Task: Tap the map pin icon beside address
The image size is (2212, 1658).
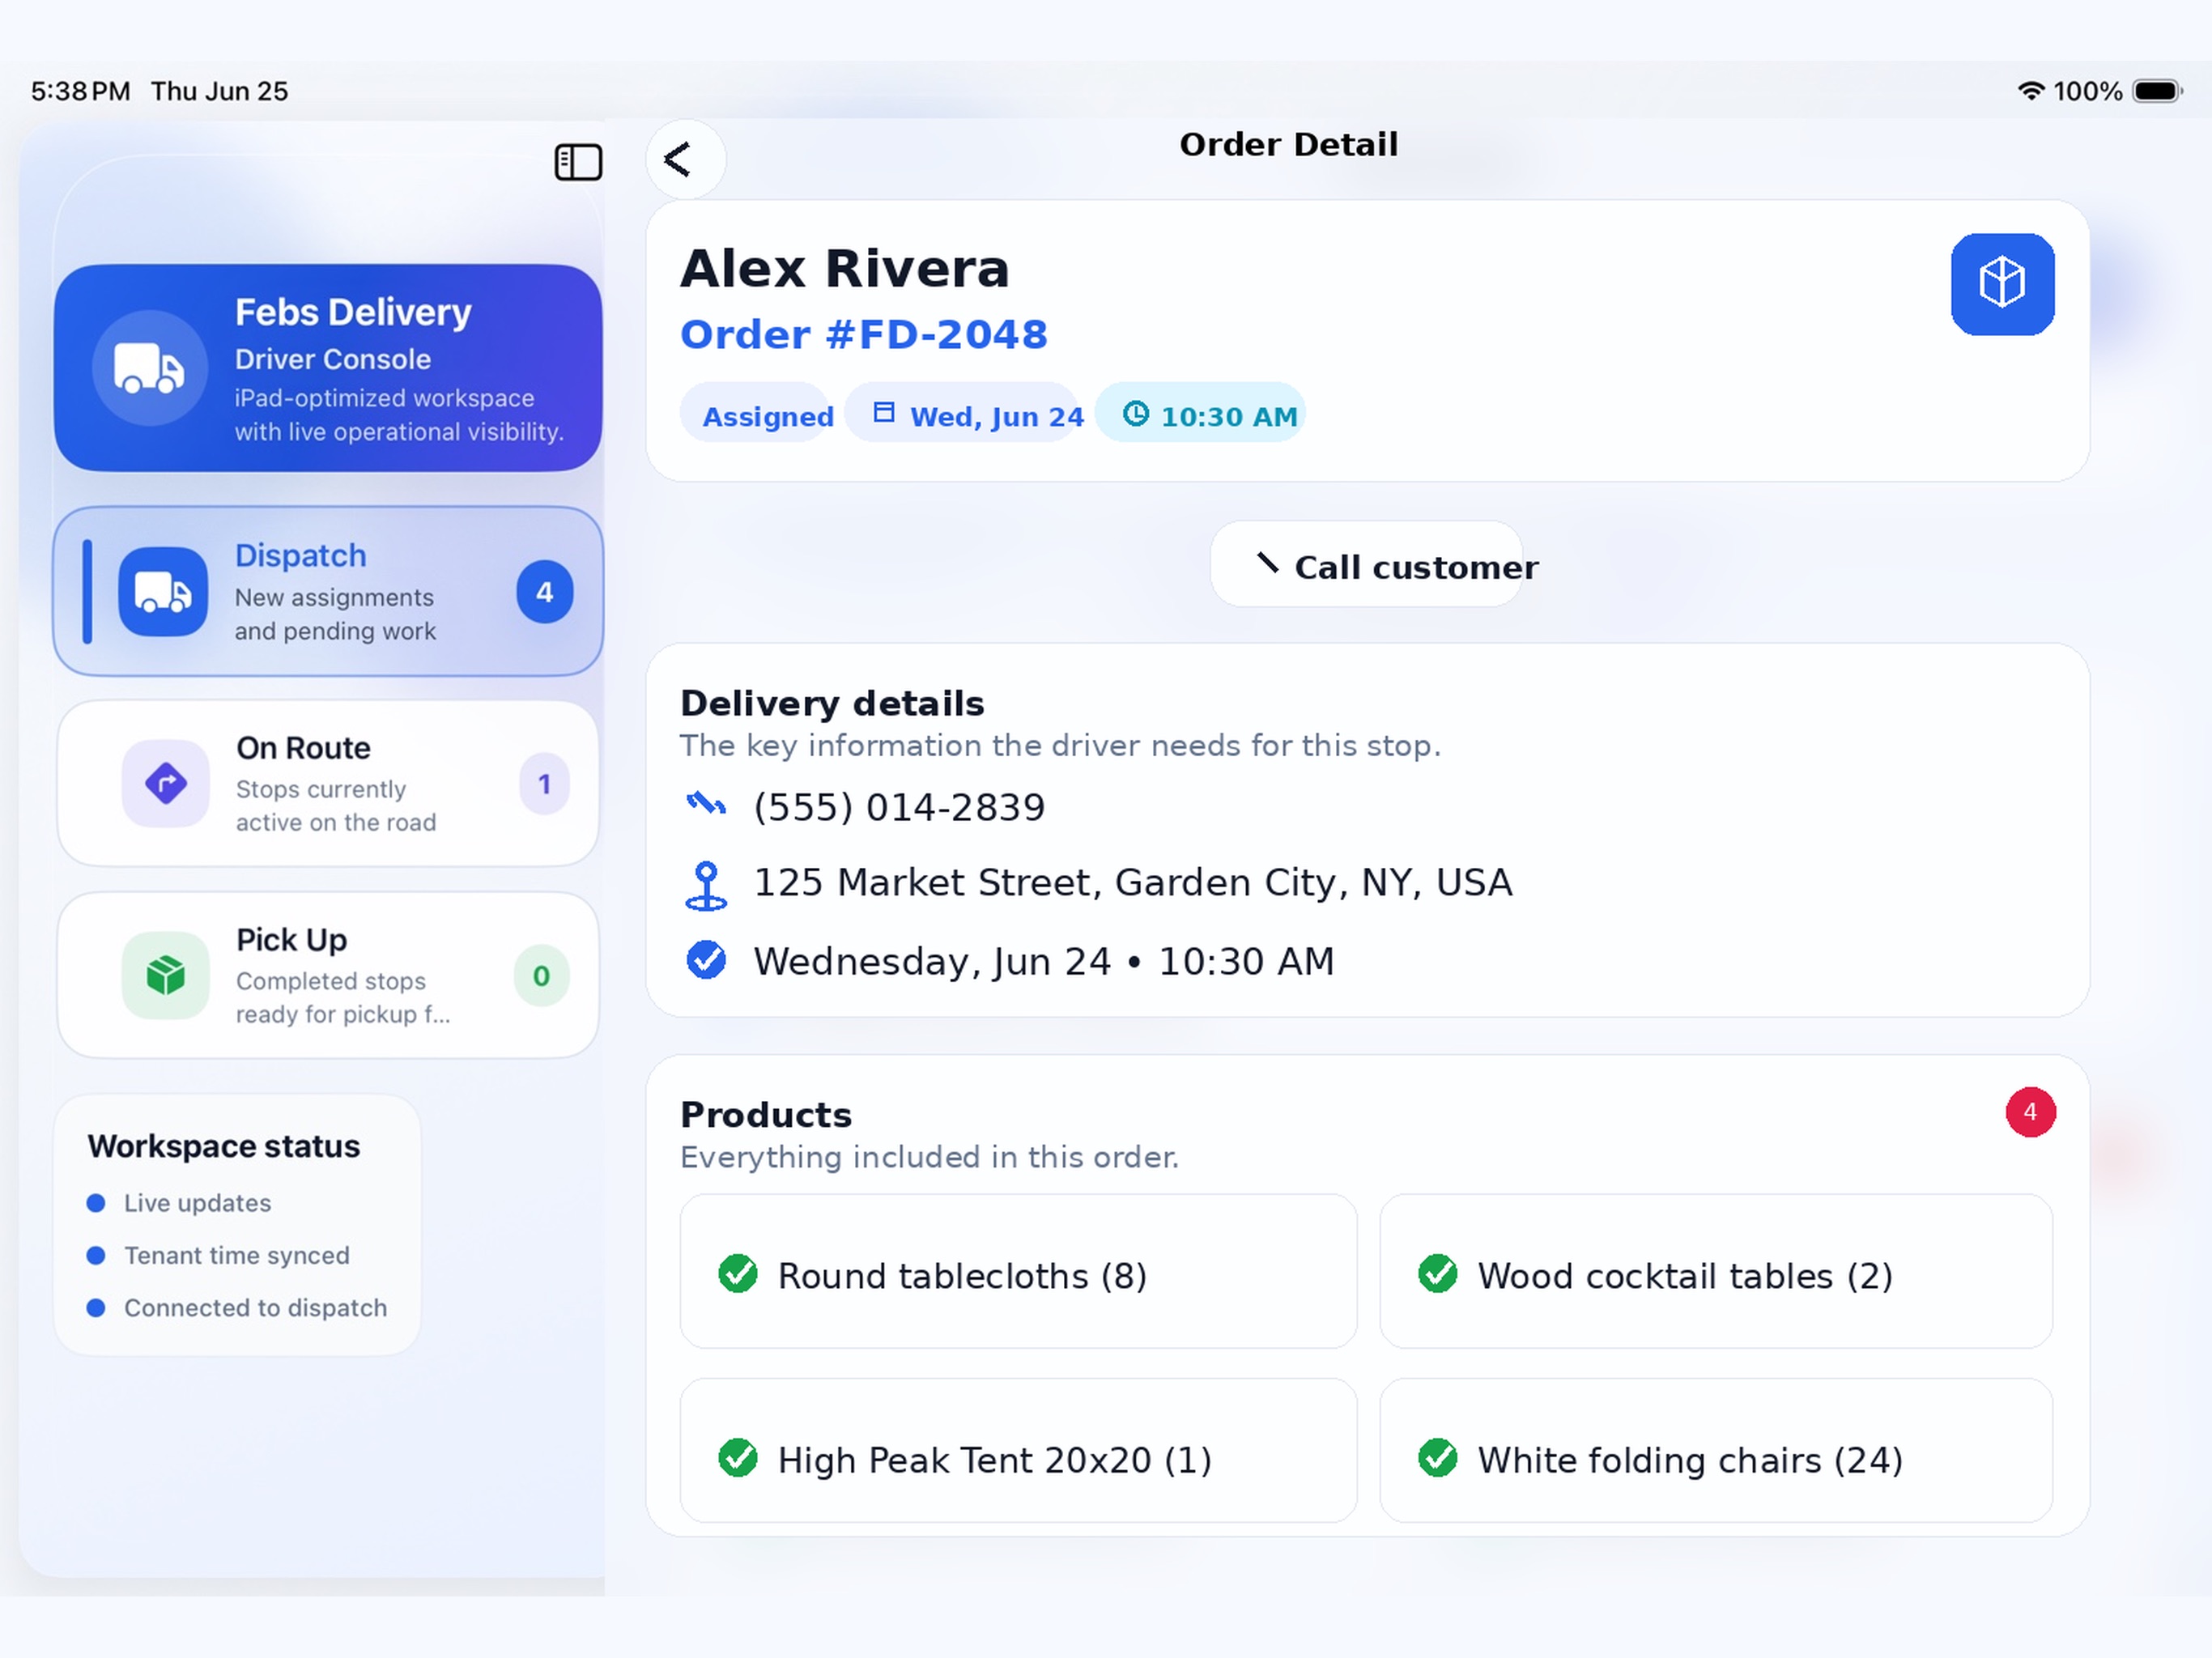Action: tap(706, 886)
